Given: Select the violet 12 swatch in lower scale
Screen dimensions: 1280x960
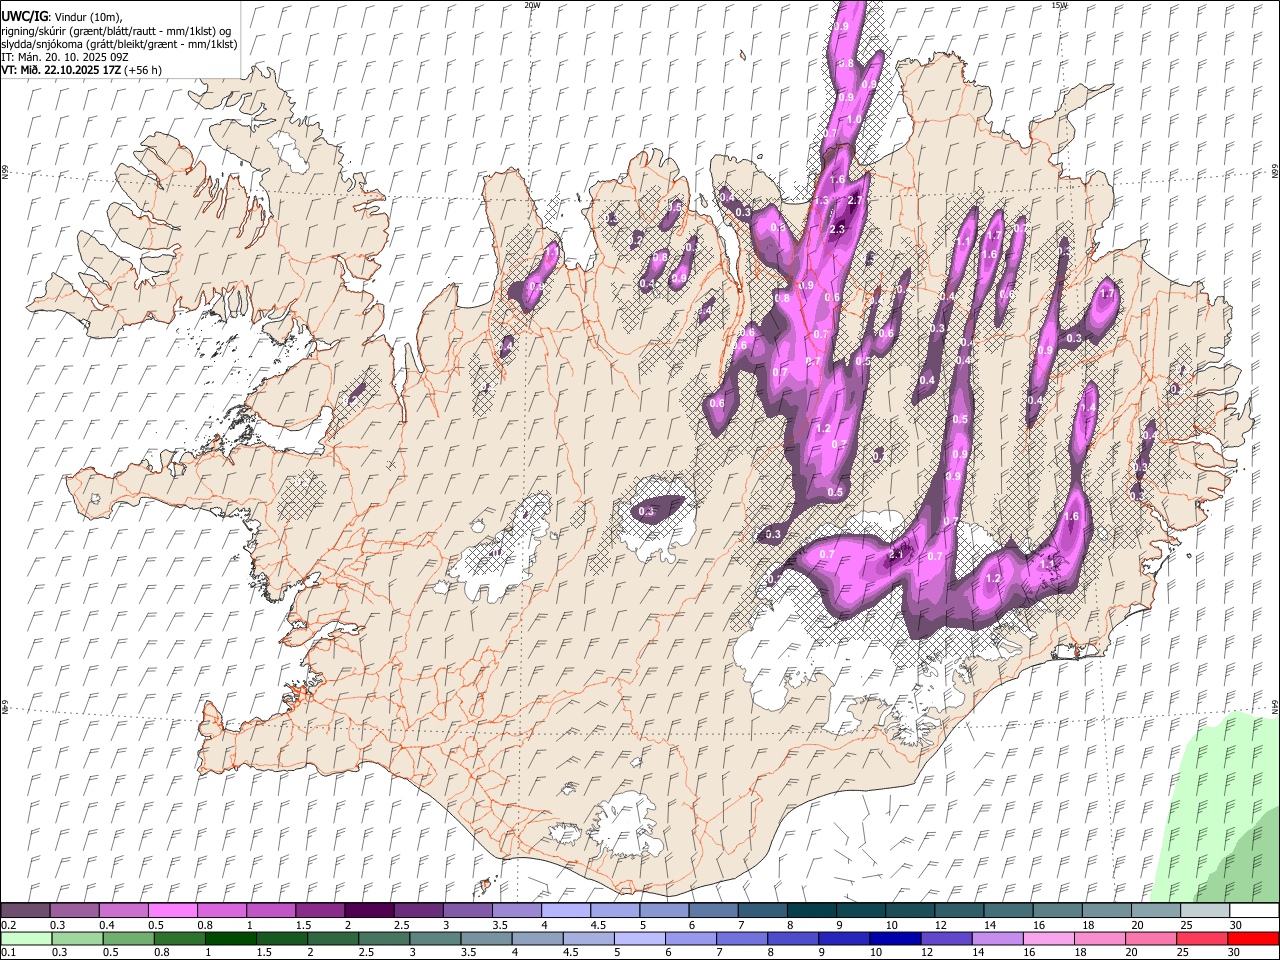Looking at the screenshot, I should pyautogui.click(x=947, y=938).
